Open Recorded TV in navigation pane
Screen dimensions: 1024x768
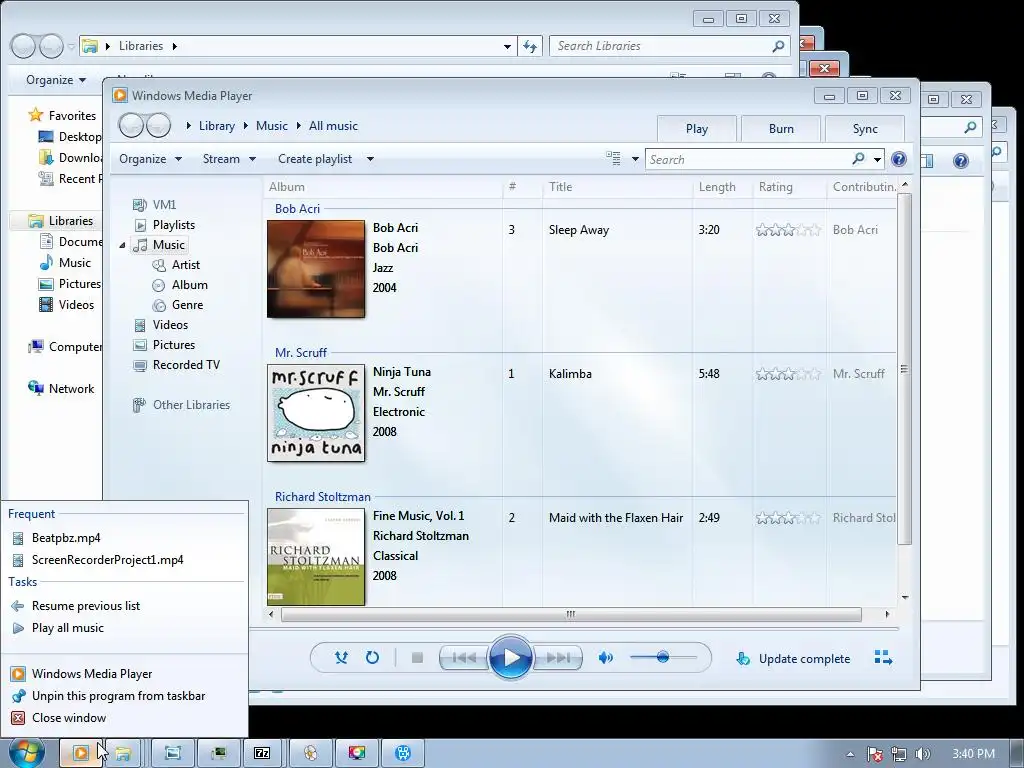(x=186, y=365)
